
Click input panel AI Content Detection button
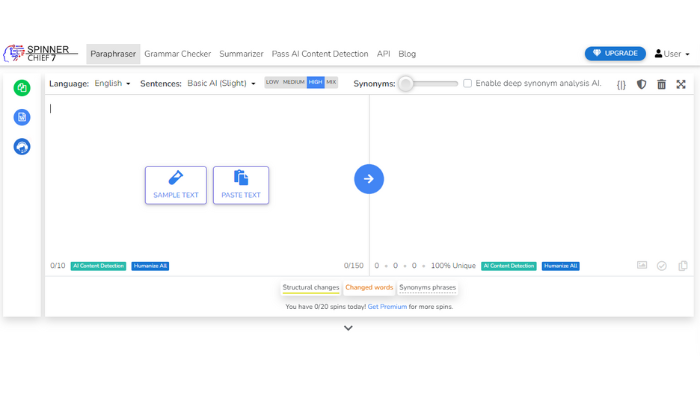(x=98, y=266)
